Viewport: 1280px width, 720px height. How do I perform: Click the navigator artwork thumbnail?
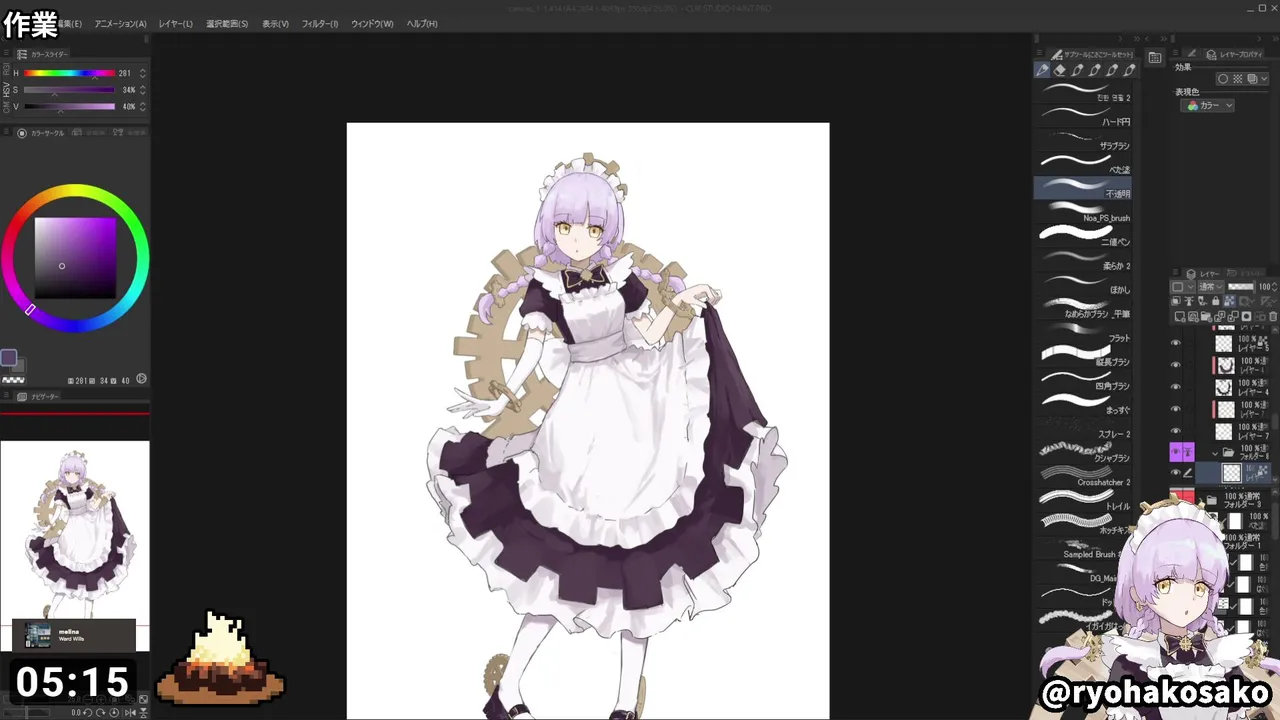click(75, 530)
